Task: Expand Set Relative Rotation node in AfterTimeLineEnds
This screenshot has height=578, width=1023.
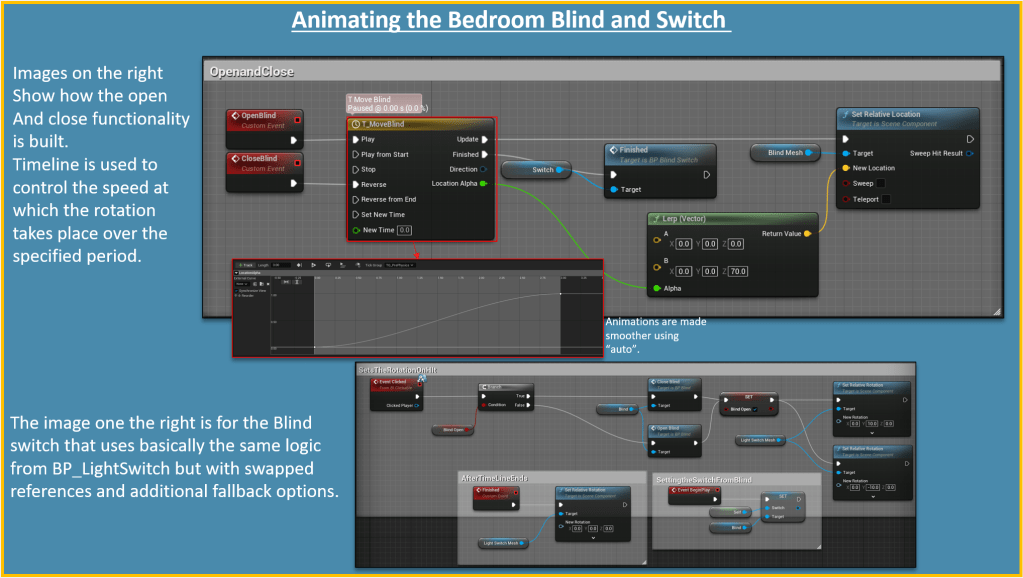Action: (x=593, y=538)
